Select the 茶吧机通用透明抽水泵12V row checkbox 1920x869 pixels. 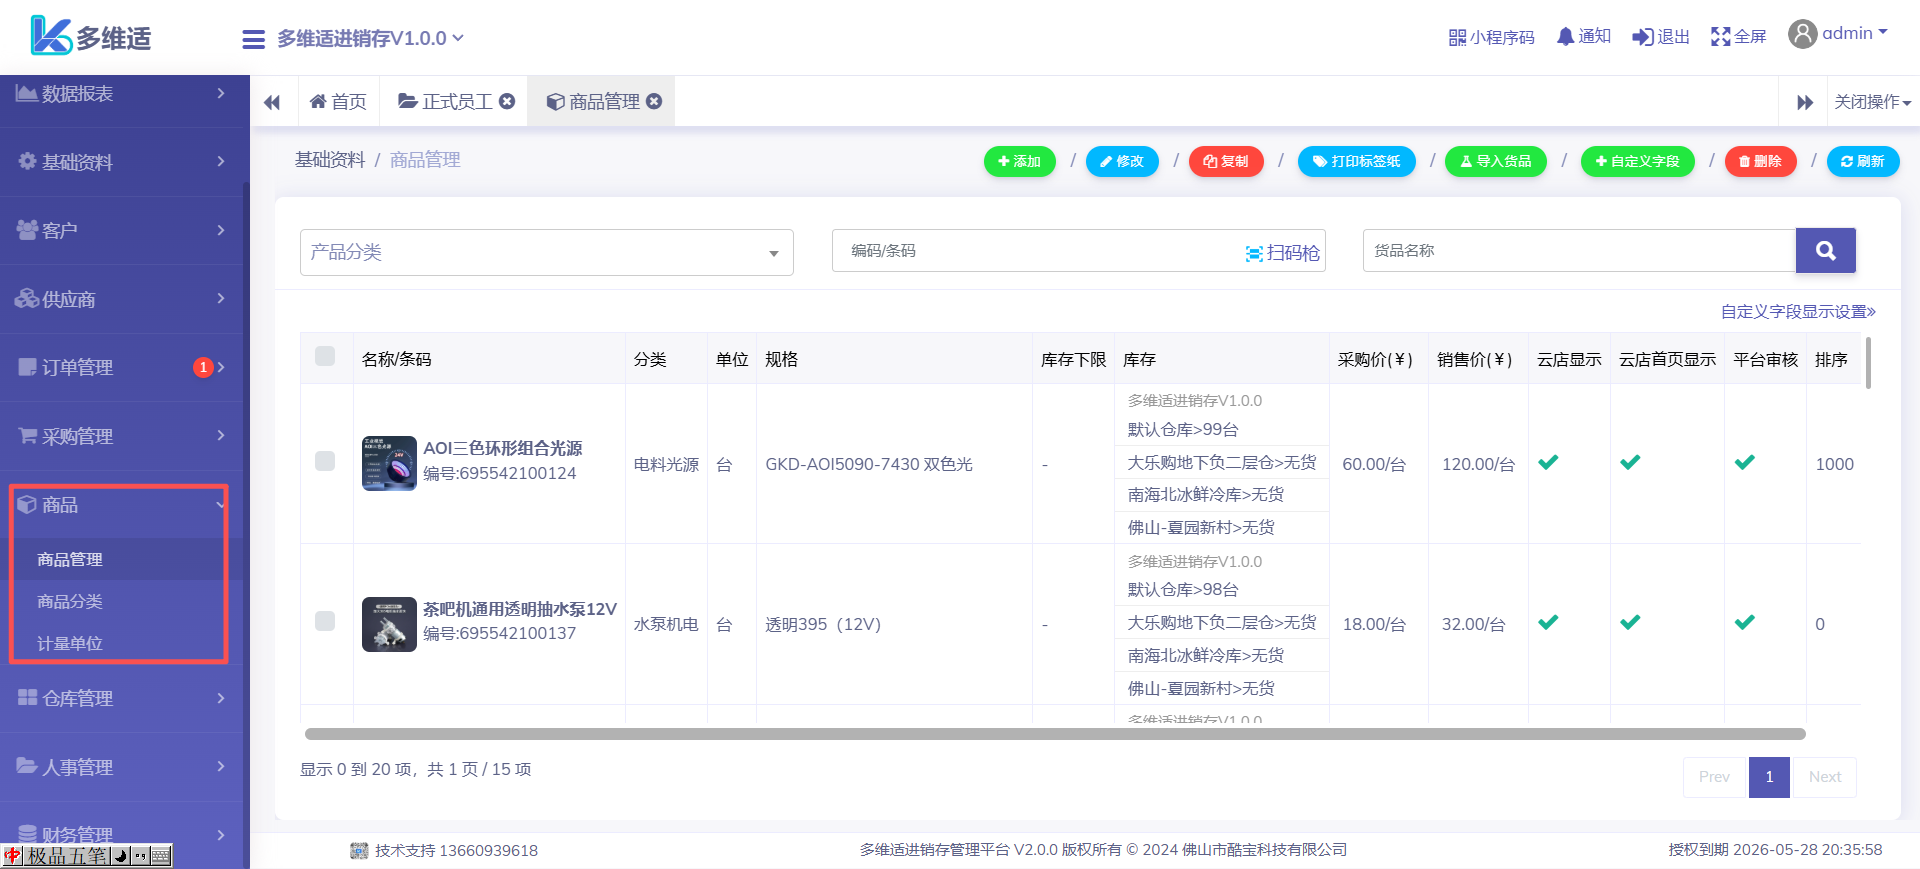coord(325,621)
